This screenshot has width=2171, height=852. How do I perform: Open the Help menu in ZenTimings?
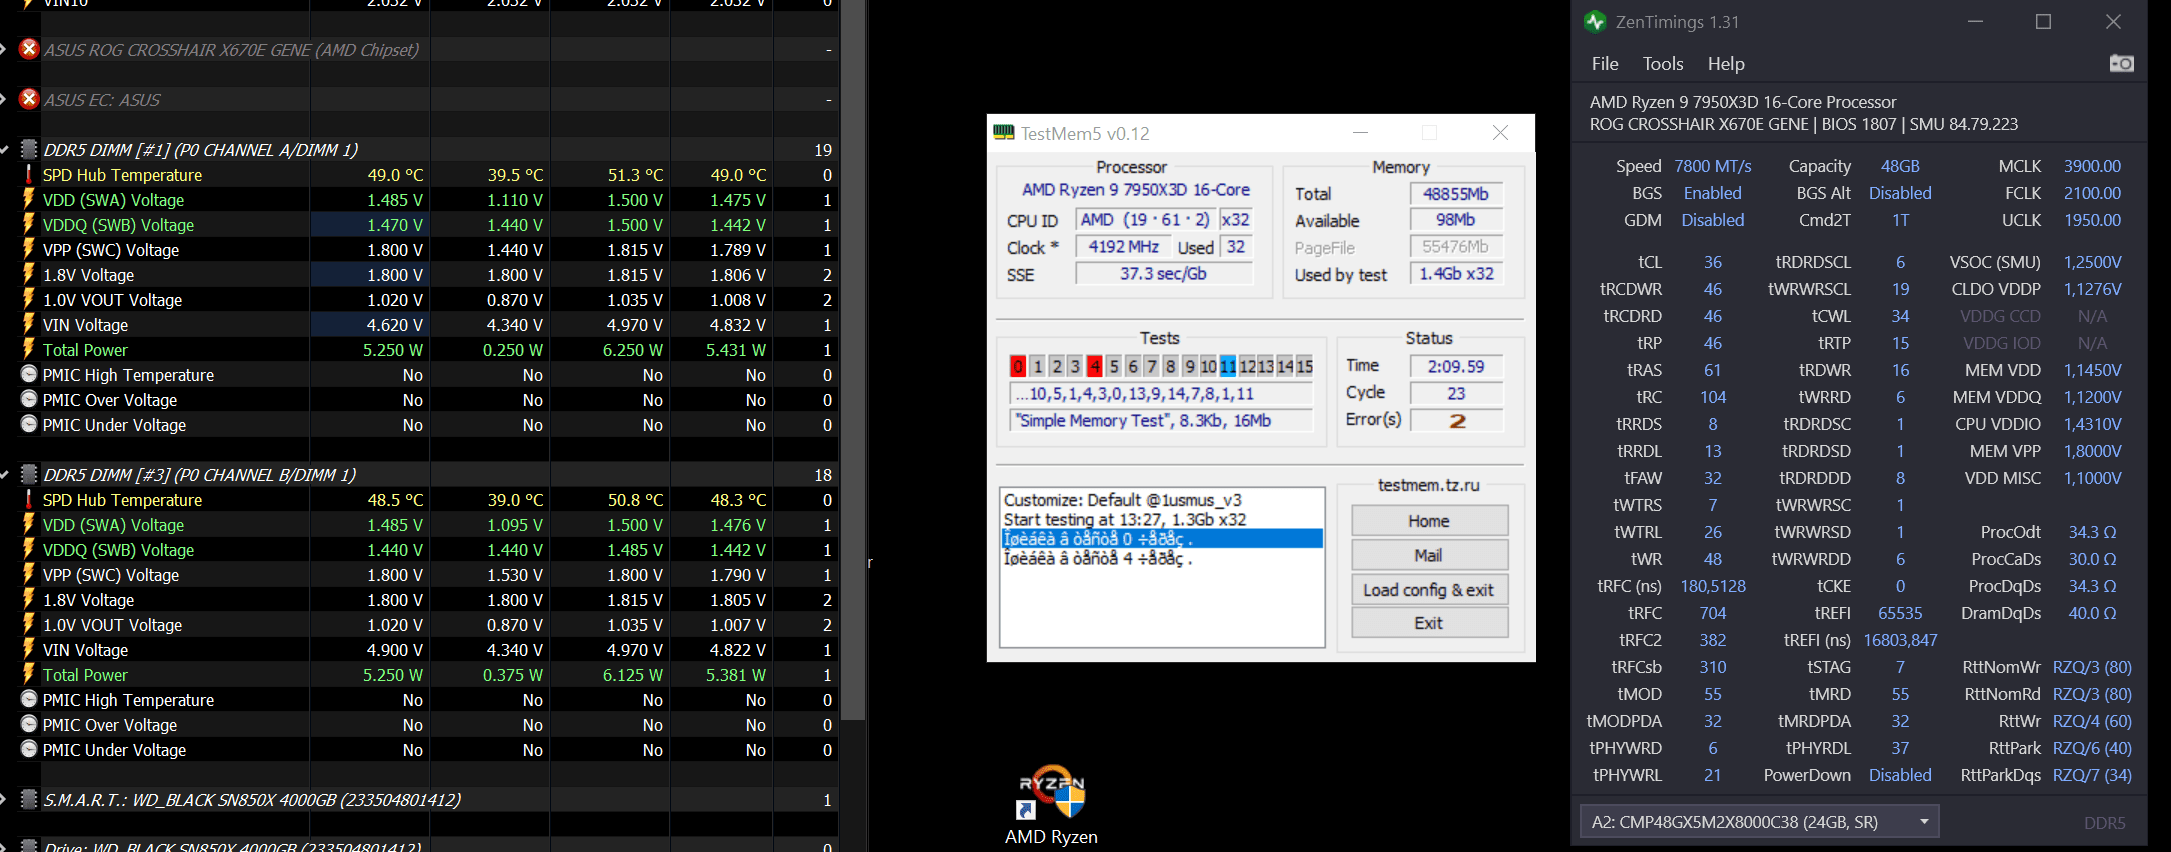click(1726, 64)
